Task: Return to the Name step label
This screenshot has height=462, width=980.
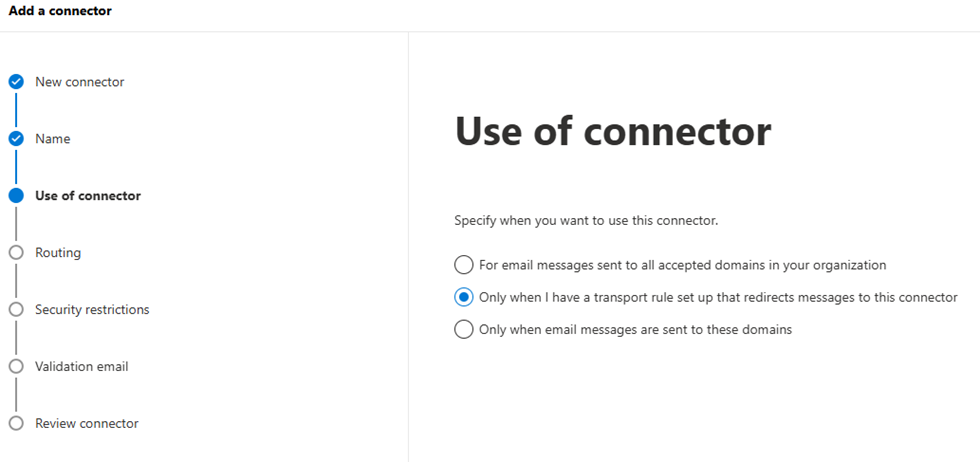Action: coord(53,139)
